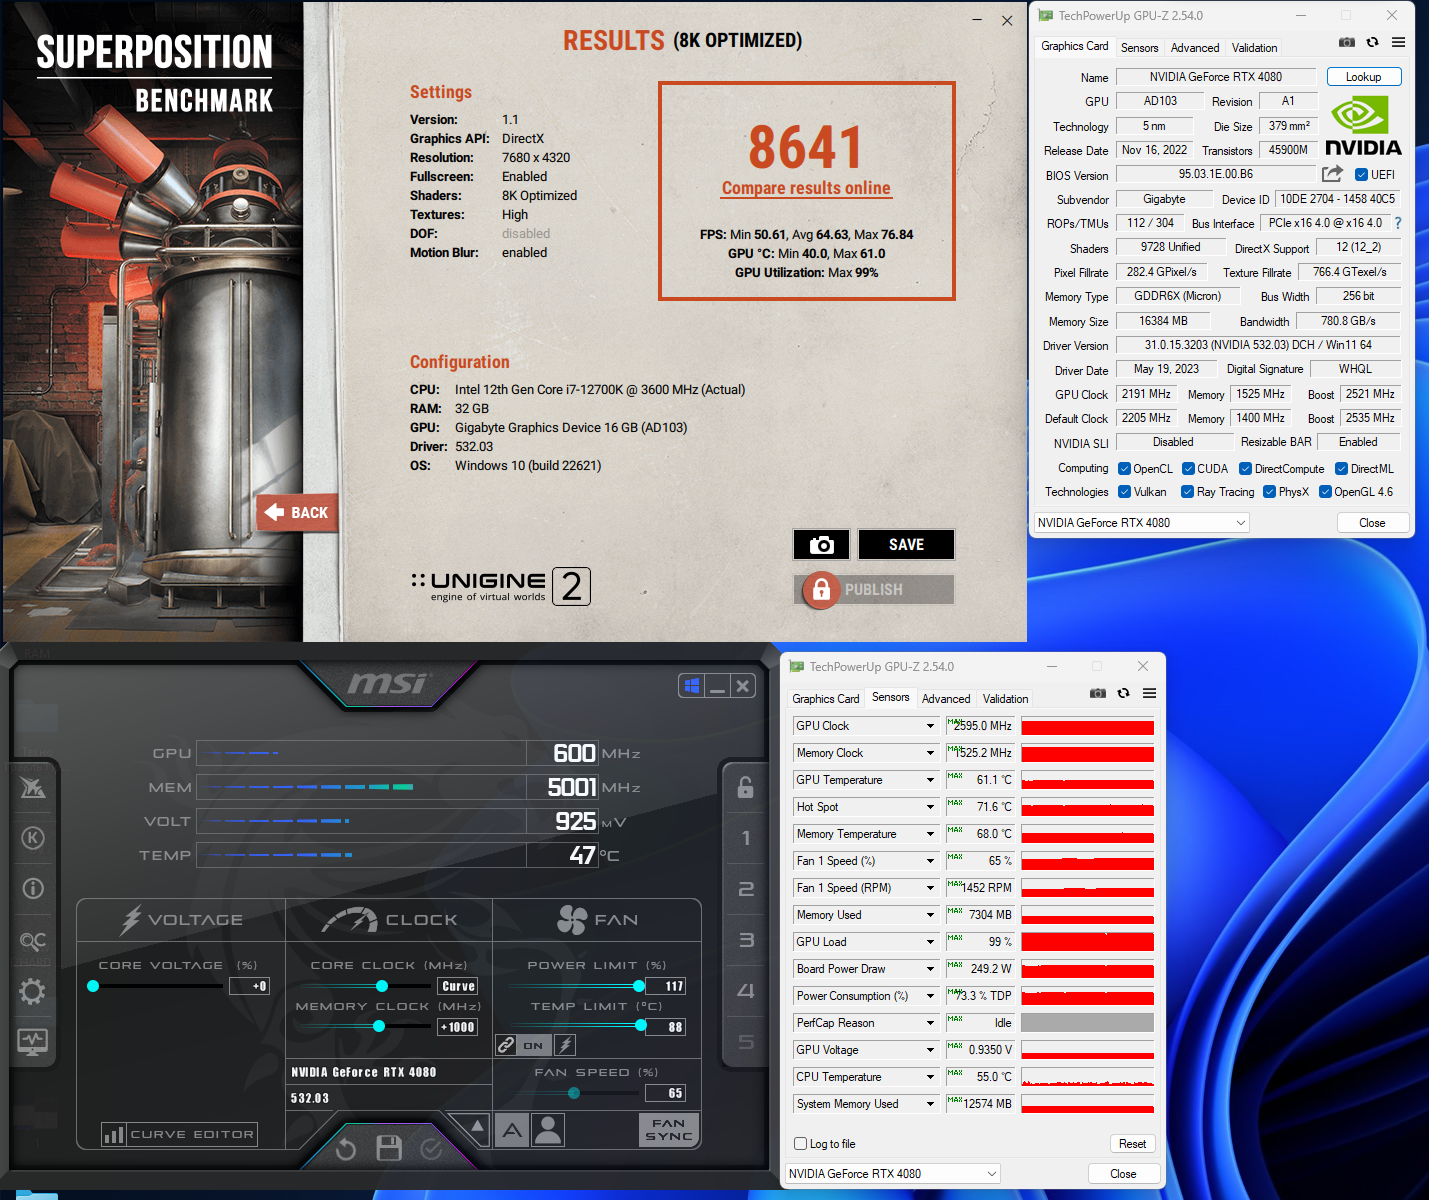
Task: Select Afterburner profile slot 4
Action: (x=746, y=991)
